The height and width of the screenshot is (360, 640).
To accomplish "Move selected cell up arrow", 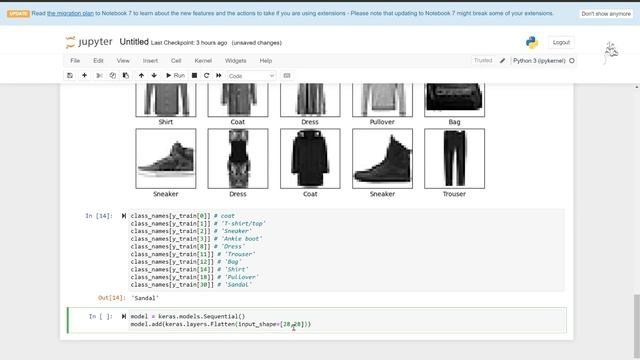I will [141, 76].
